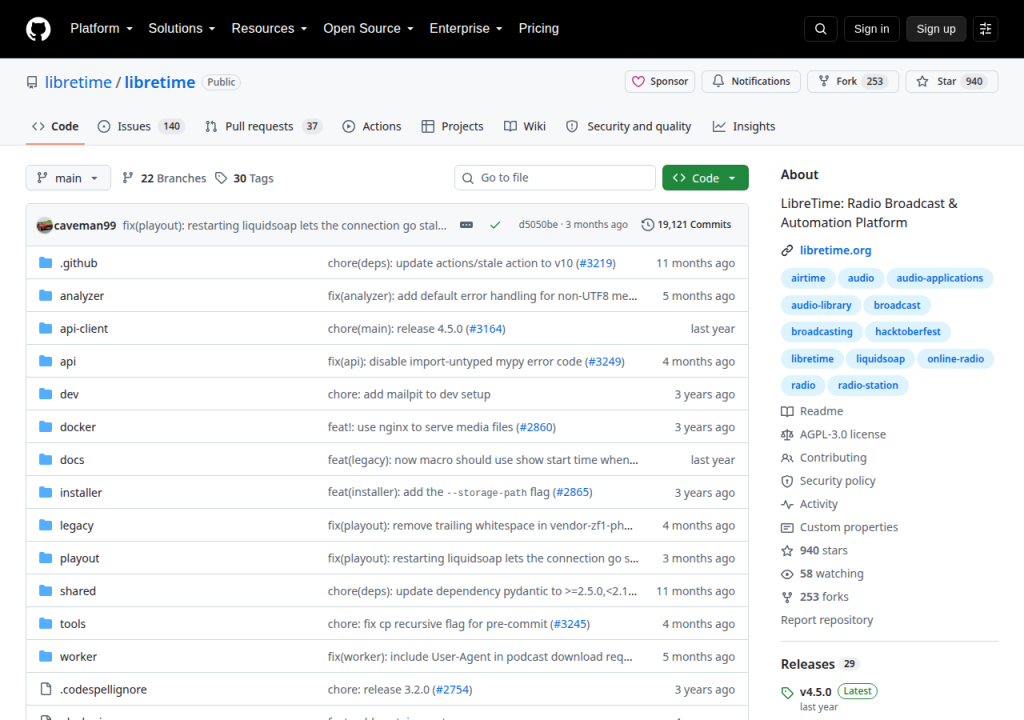
Task: Open the search magnifier button
Action: [820, 29]
